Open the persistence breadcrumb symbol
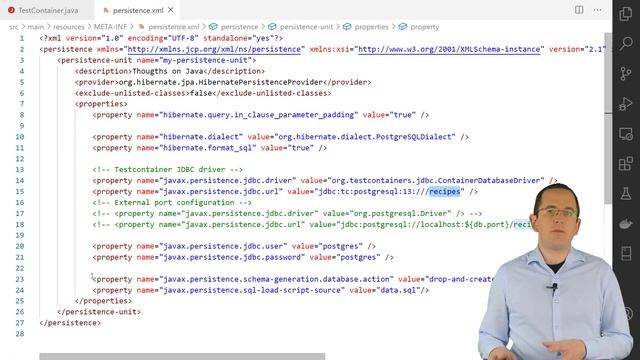 pos(239,27)
